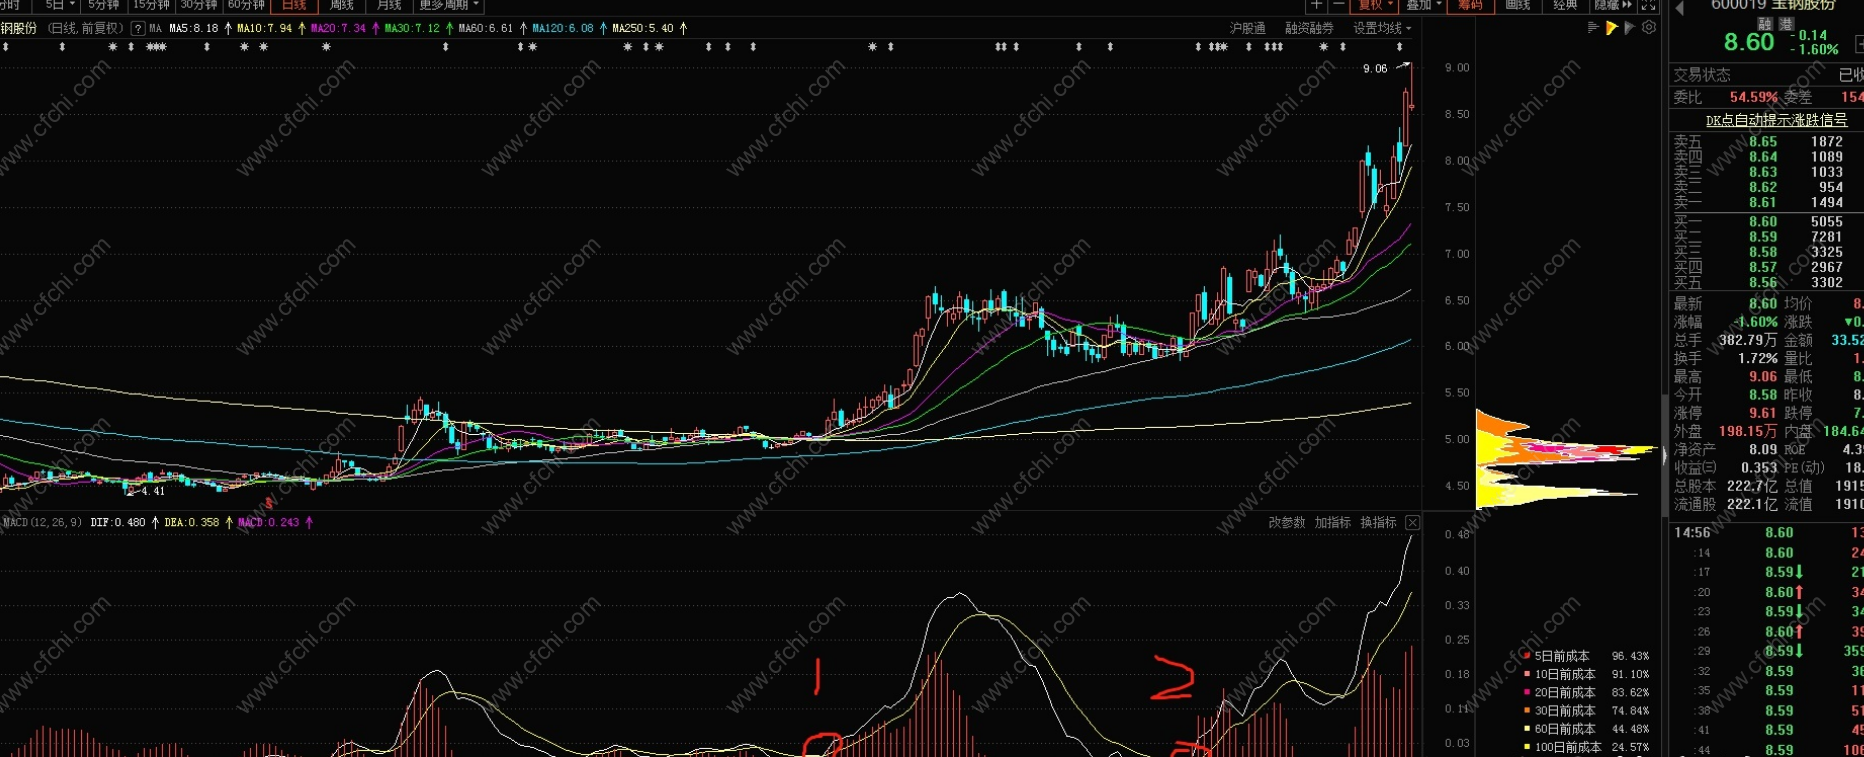This screenshot has width=1864, height=757.
Task: Switch to the 月线 monthly chart tab
Action: tap(389, 5)
